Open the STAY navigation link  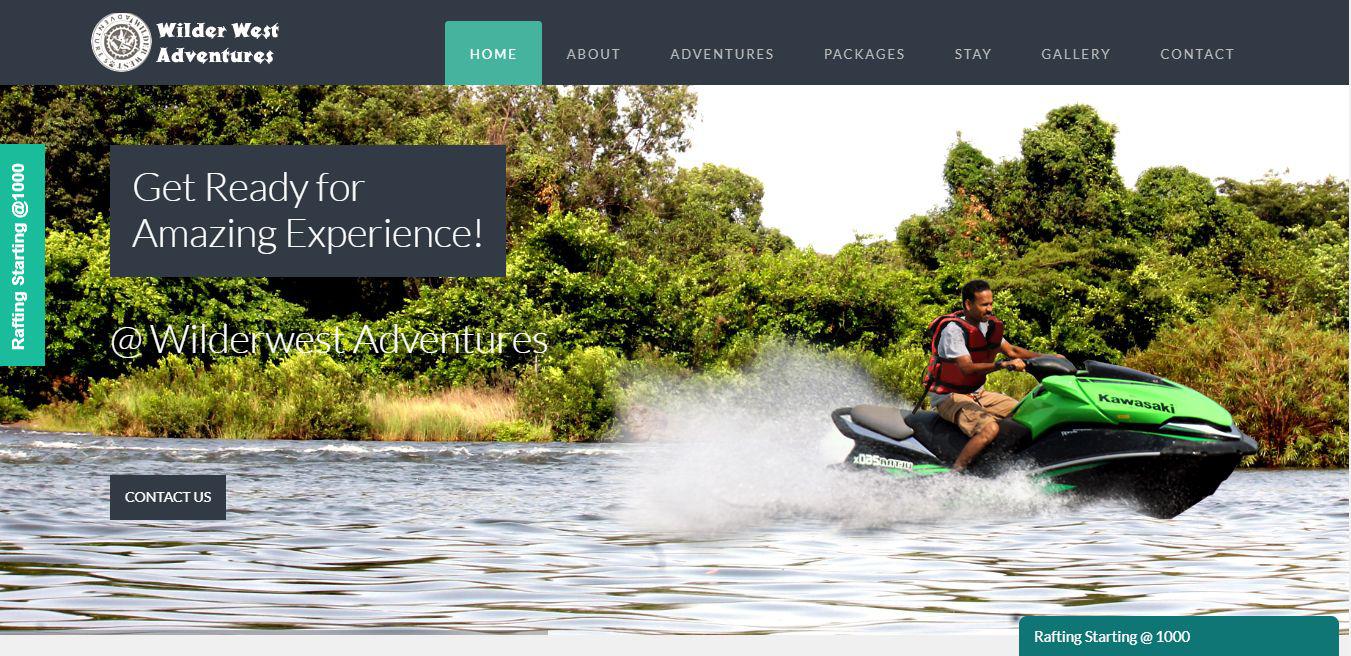tap(973, 54)
